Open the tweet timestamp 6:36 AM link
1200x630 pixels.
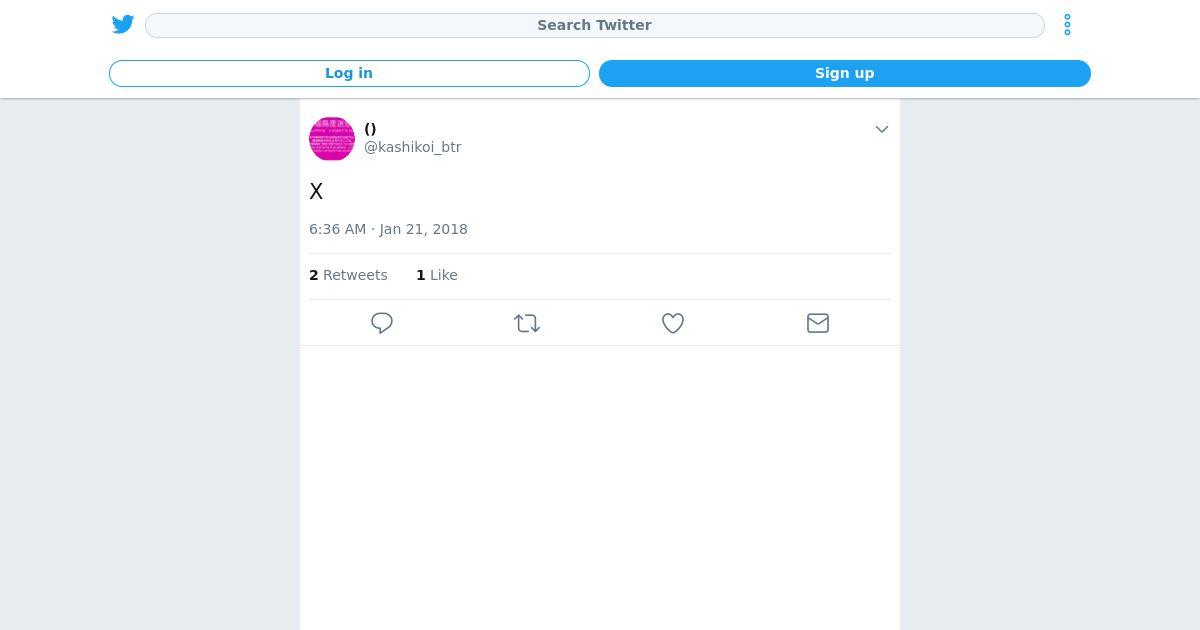click(x=338, y=229)
